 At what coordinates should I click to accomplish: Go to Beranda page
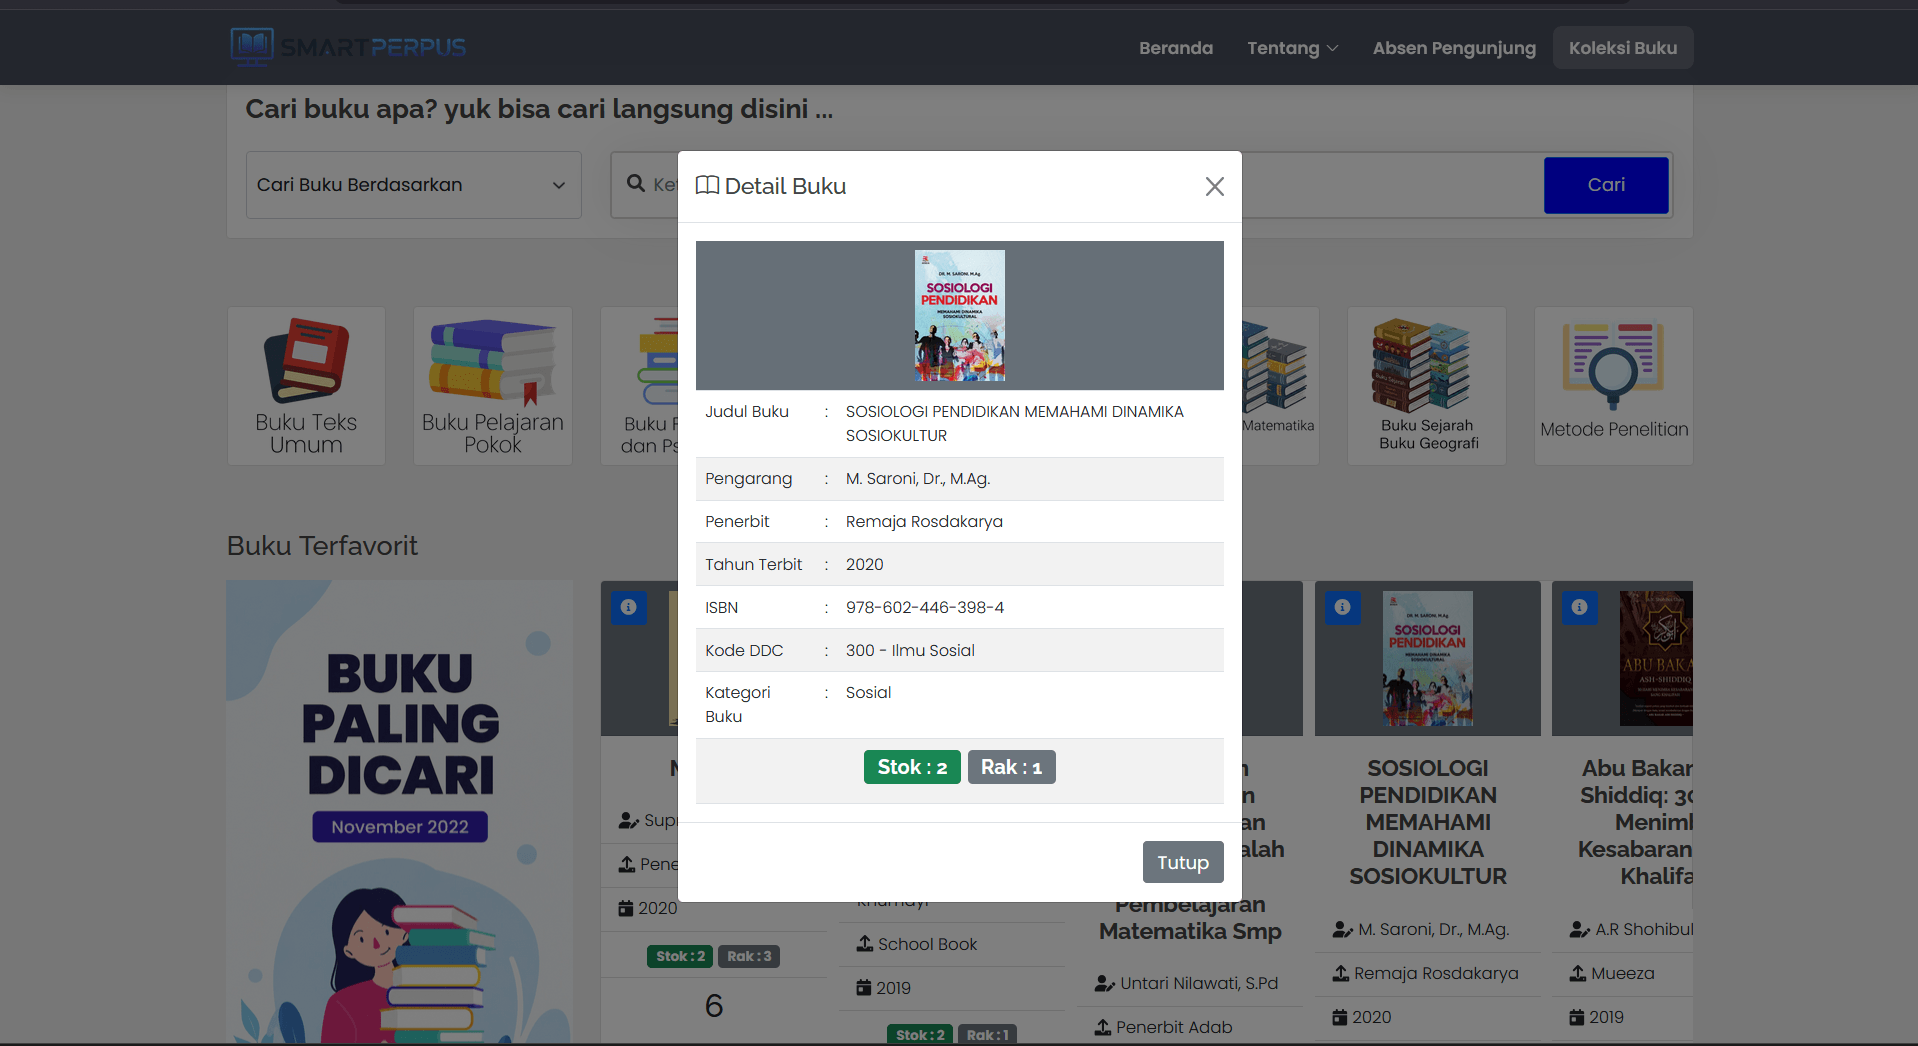pyautogui.click(x=1176, y=48)
